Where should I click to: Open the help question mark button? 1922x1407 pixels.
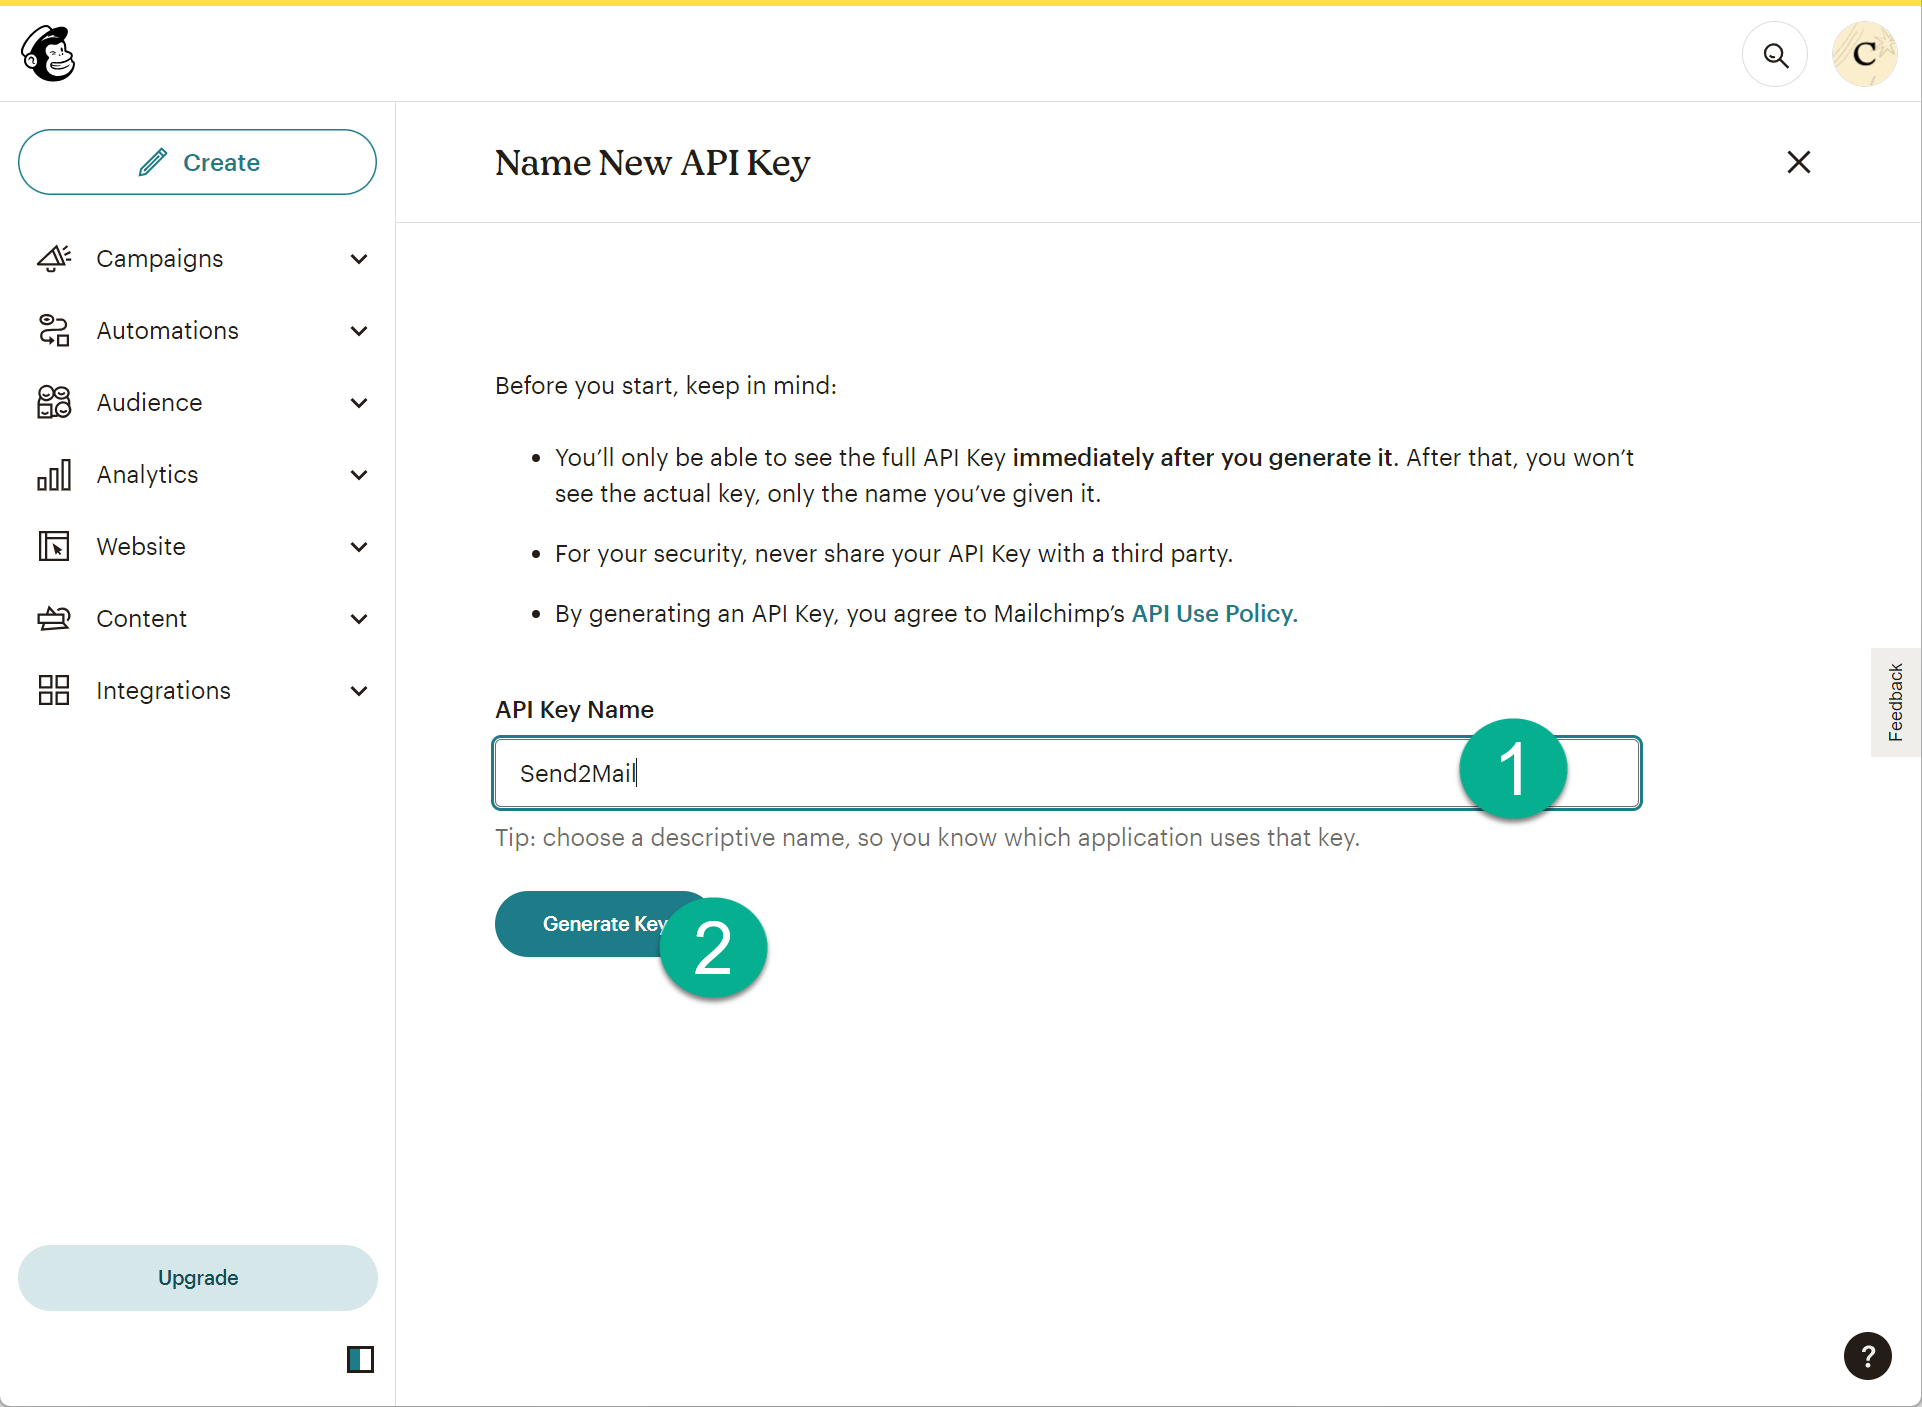pos(1867,1357)
